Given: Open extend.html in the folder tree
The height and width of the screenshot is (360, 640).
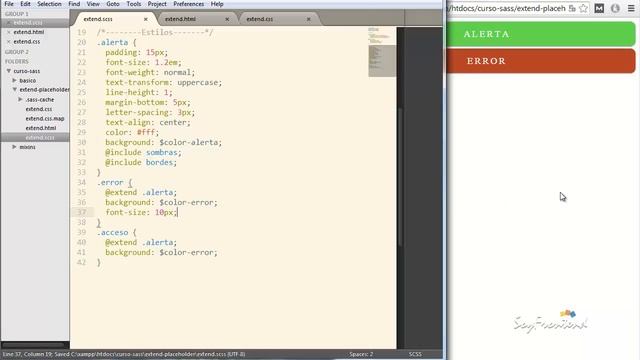Looking at the screenshot, I should click(41, 128).
